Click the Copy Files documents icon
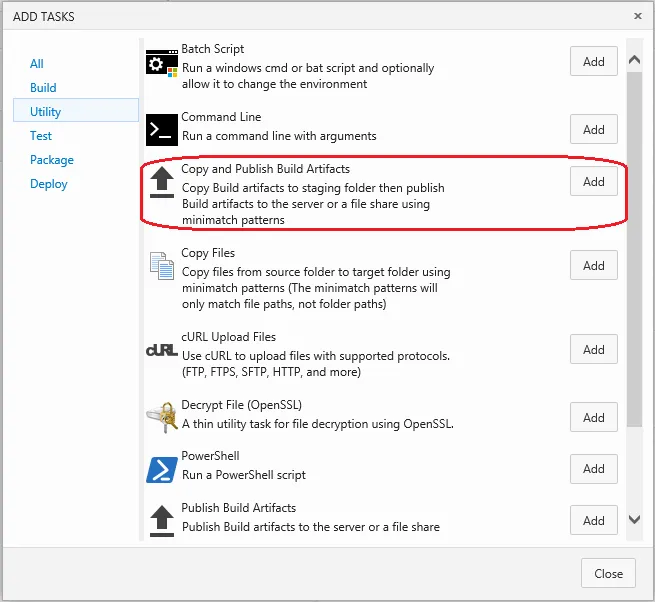The height and width of the screenshot is (602, 655). point(162,266)
